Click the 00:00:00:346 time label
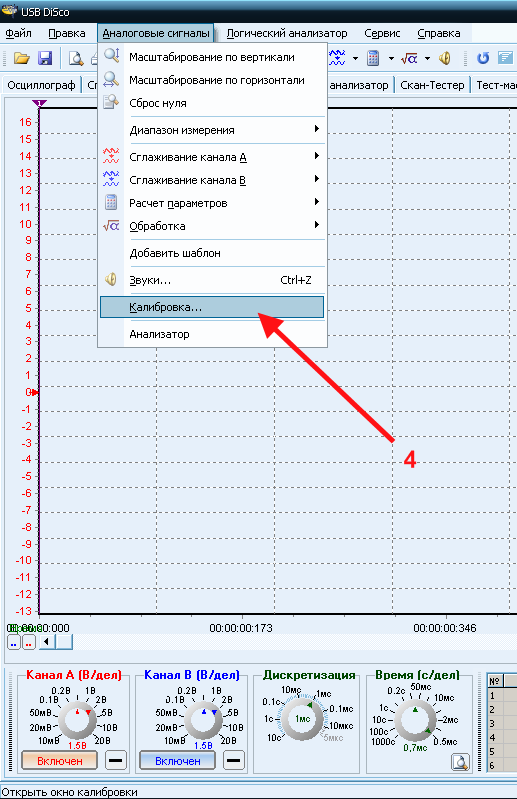Image resolution: width=517 pixels, height=799 pixels. tap(445, 628)
